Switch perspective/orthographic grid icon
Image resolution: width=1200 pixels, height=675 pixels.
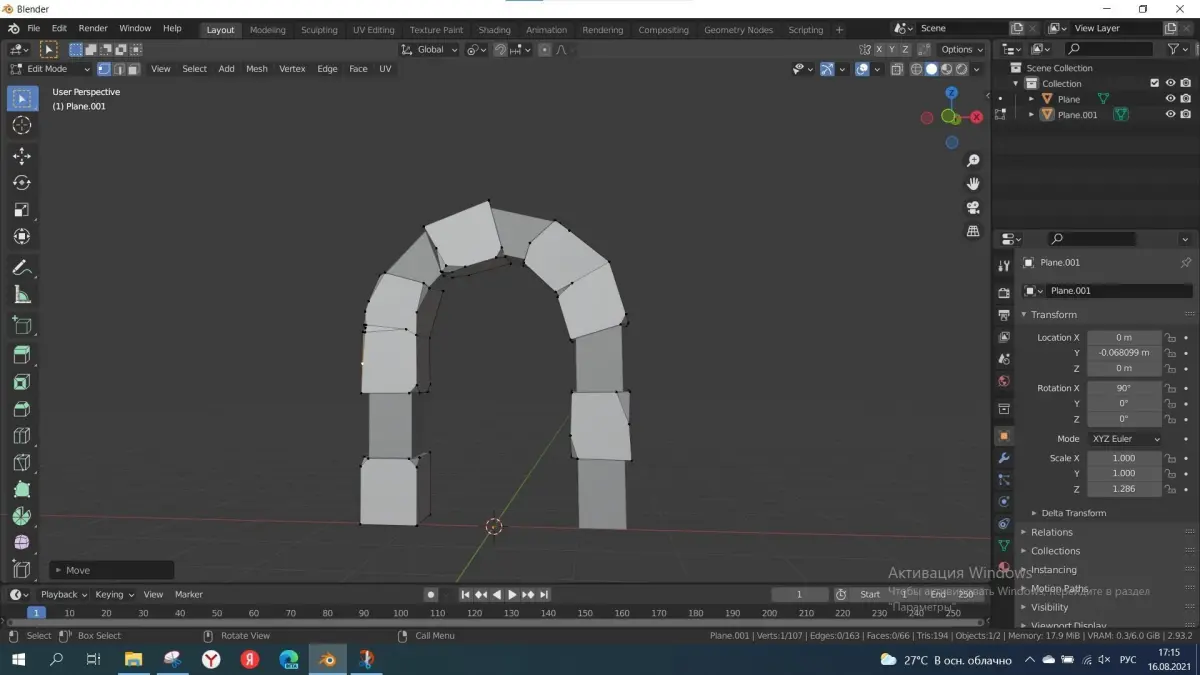pyautogui.click(x=973, y=231)
